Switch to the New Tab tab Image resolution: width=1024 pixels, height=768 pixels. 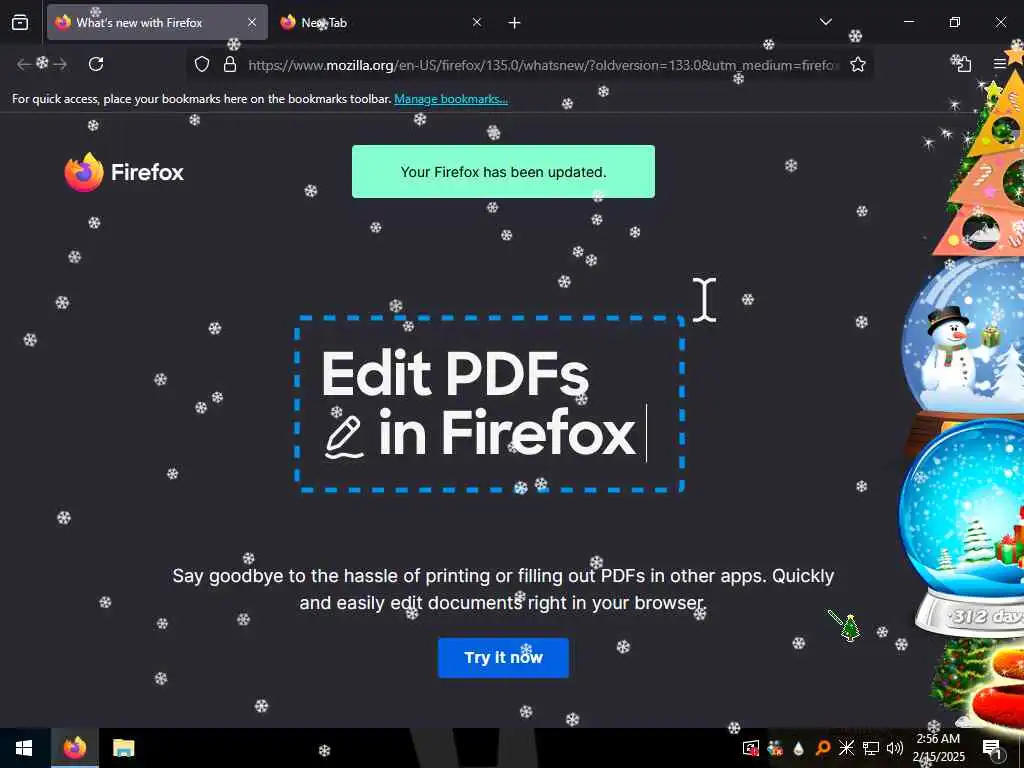(382, 23)
